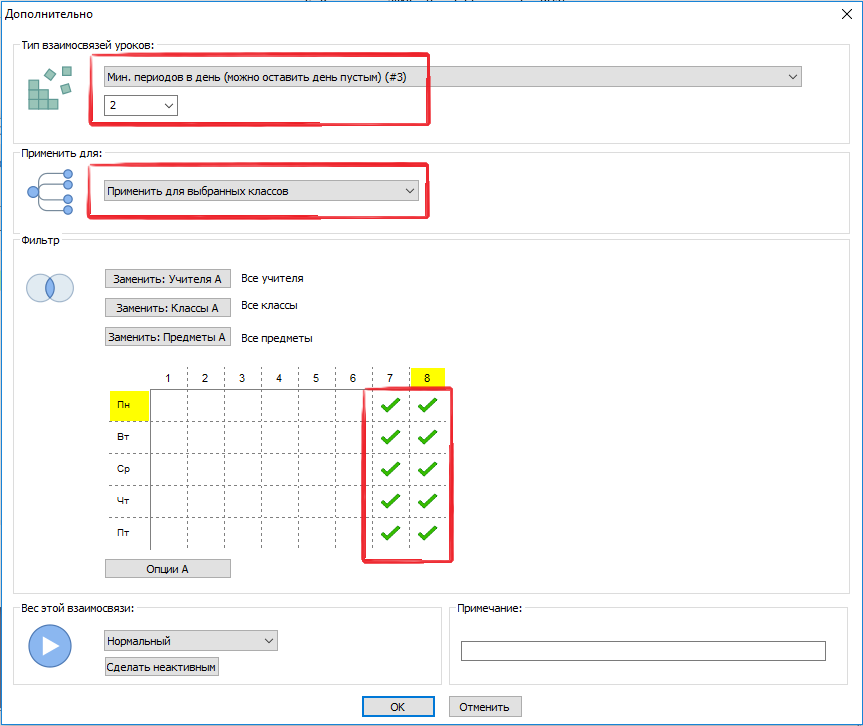Viewport: 863px width, 726px height.
Task: Toggle checkmark for Ср period 8
Action: (x=428, y=469)
